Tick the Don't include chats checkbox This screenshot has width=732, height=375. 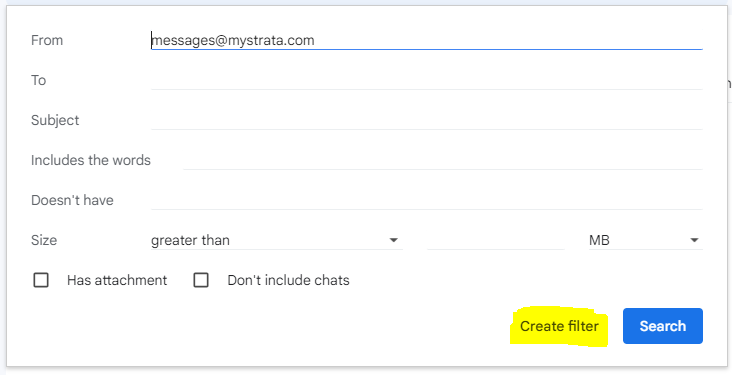coord(201,280)
